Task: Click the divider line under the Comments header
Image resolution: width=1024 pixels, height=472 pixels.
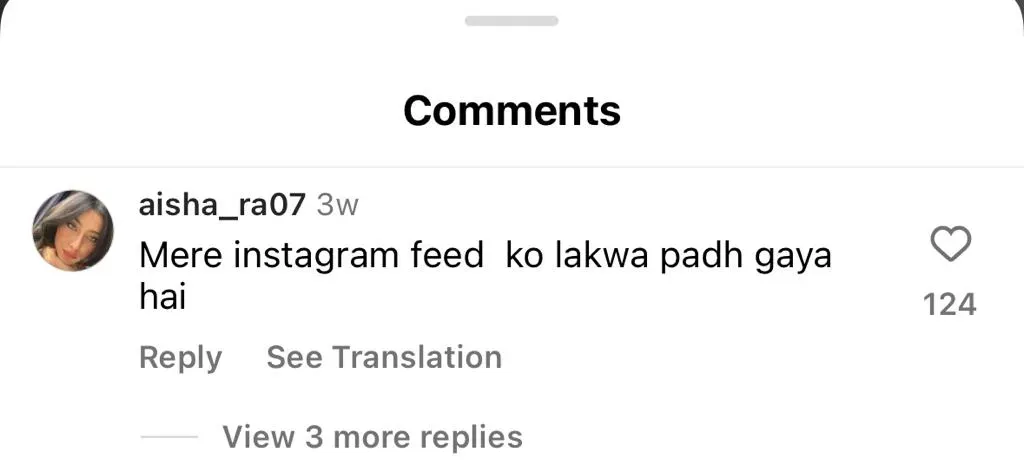Action: (x=512, y=167)
